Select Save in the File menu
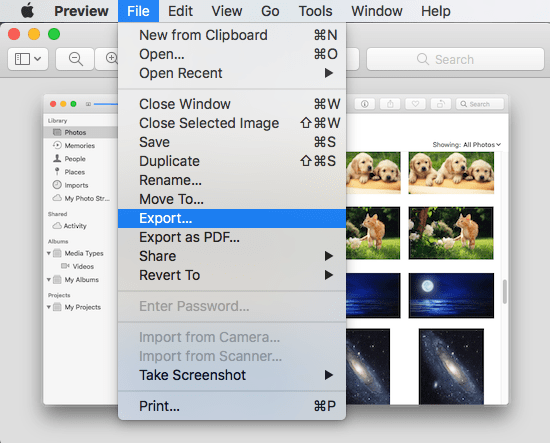The width and height of the screenshot is (550, 443). (x=232, y=142)
